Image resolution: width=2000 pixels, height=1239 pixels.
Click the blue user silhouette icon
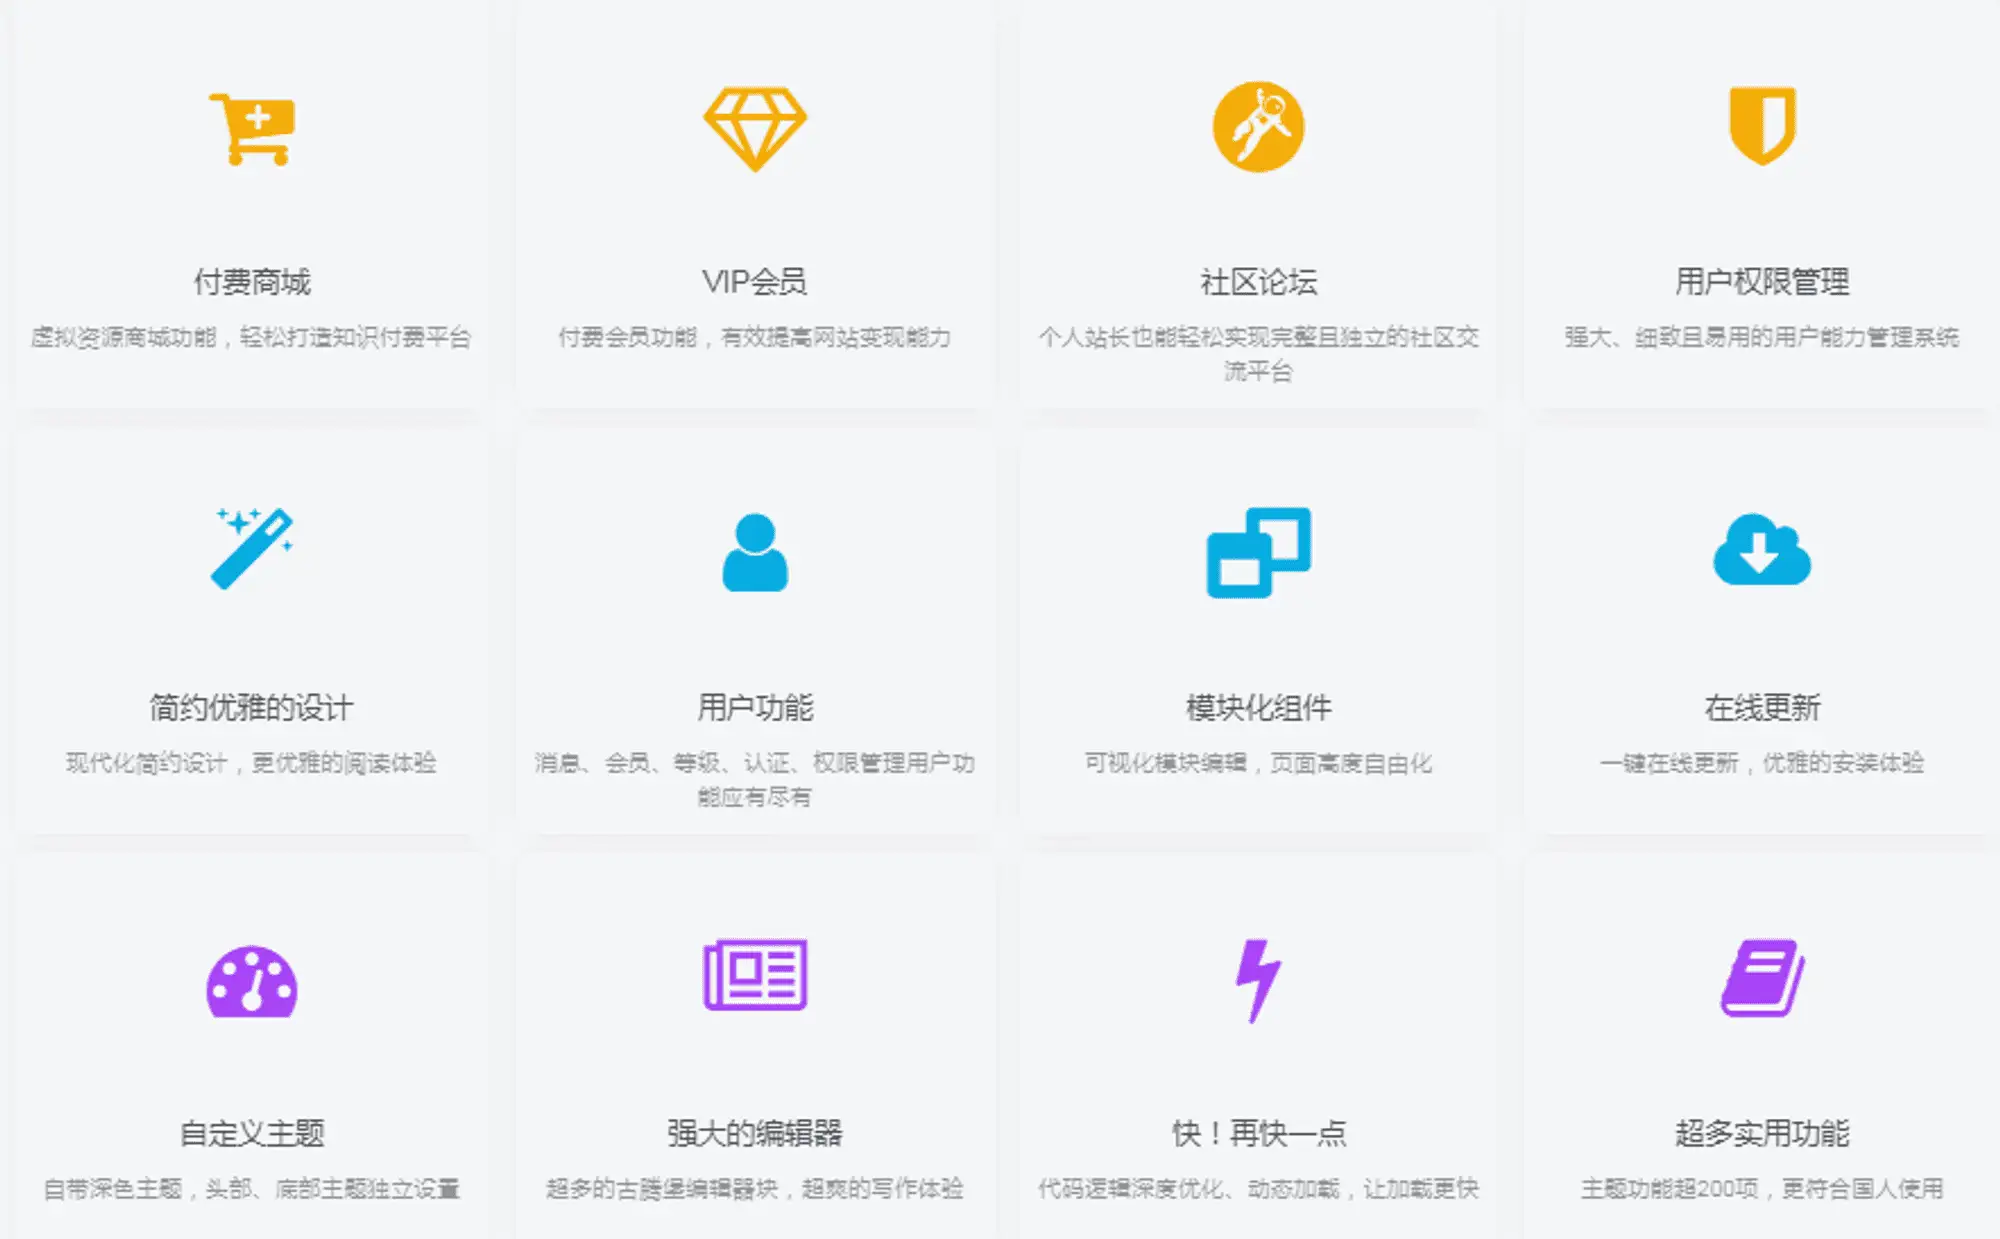click(x=755, y=552)
